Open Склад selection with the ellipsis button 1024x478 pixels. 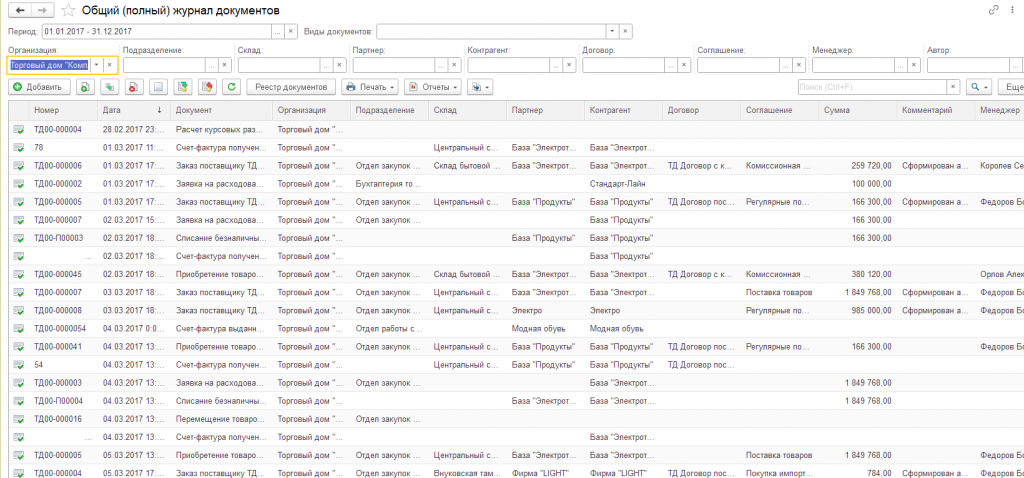point(326,65)
